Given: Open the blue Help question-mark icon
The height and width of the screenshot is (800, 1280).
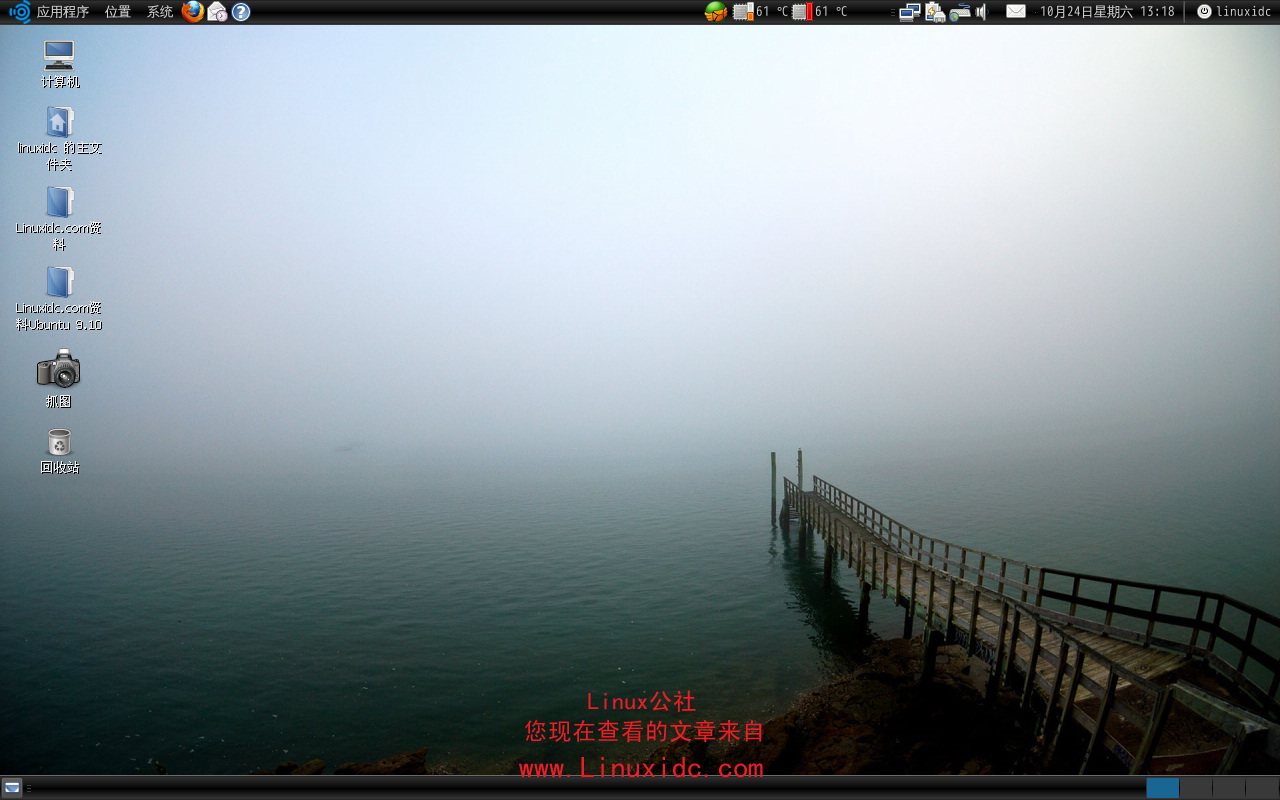Looking at the screenshot, I should pyautogui.click(x=241, y=11).
